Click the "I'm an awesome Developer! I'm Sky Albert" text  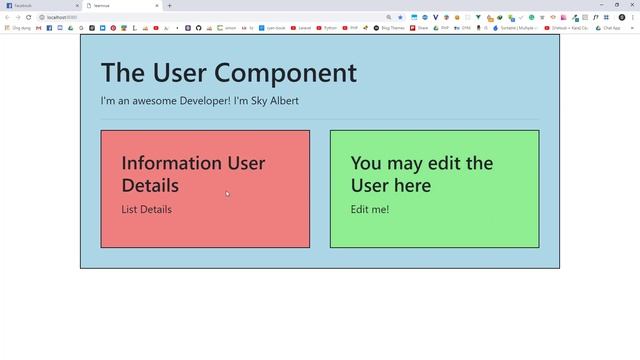point(200,101)
